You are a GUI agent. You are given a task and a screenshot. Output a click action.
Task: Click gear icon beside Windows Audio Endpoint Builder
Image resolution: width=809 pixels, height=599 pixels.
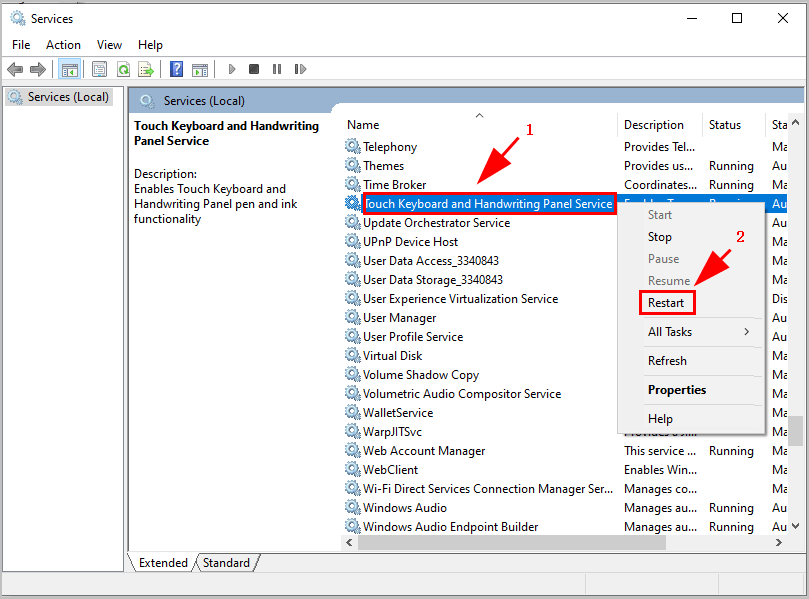pos(353,527)
